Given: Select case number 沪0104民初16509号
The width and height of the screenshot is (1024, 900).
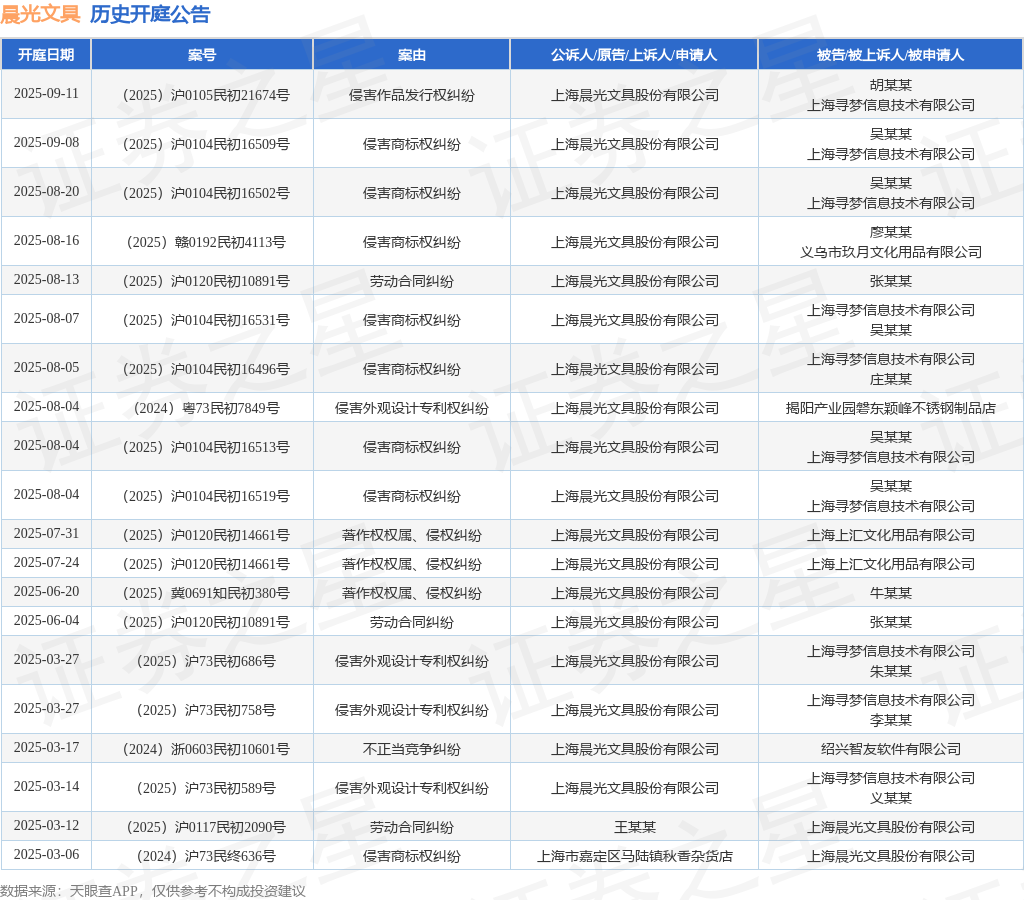Looking at the screenshot, I should point(206,144).
